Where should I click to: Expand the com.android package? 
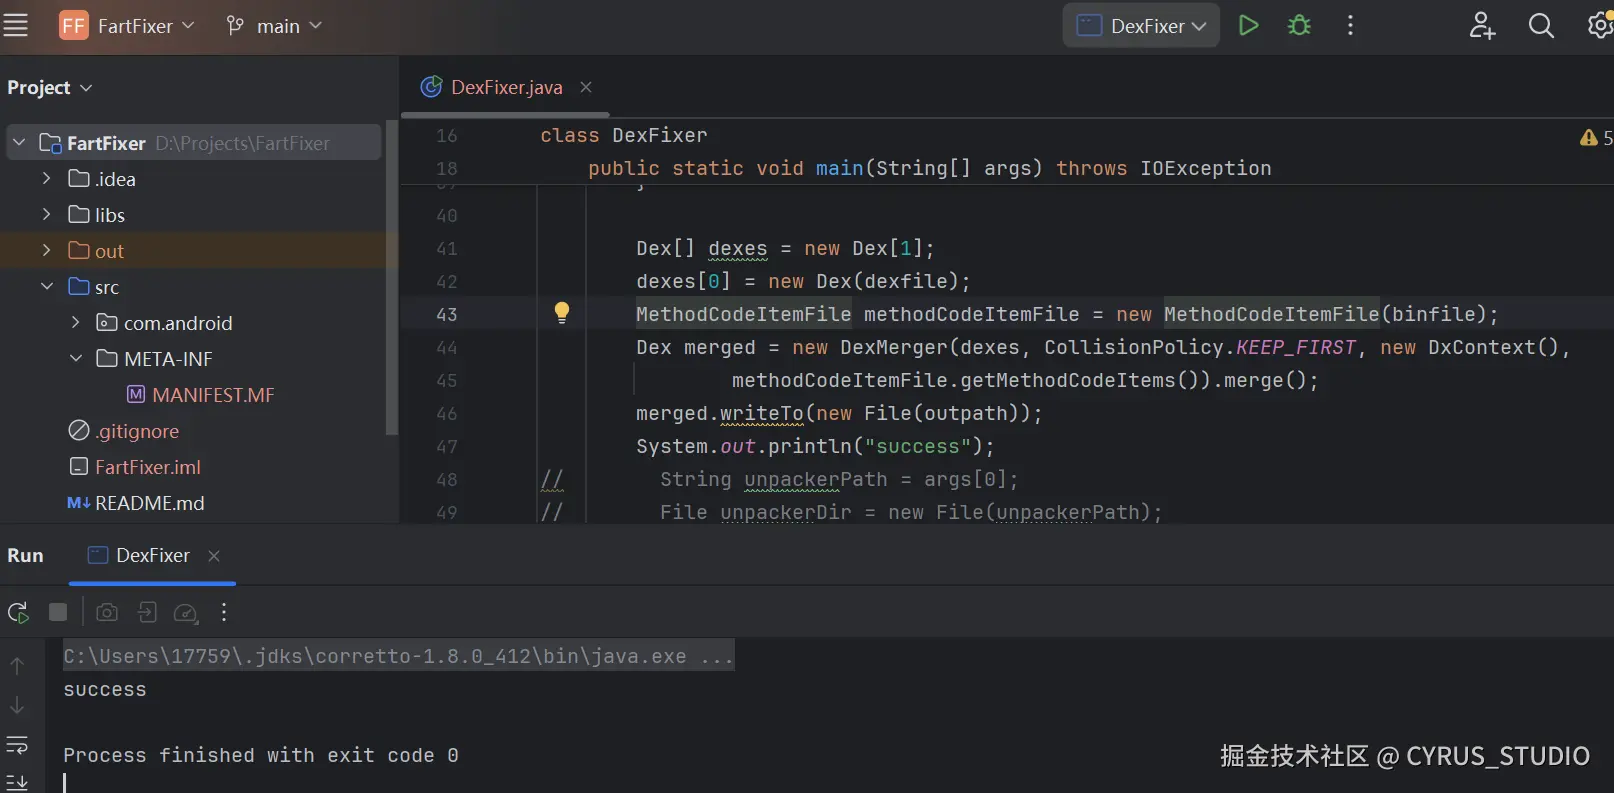click(75, 322)
